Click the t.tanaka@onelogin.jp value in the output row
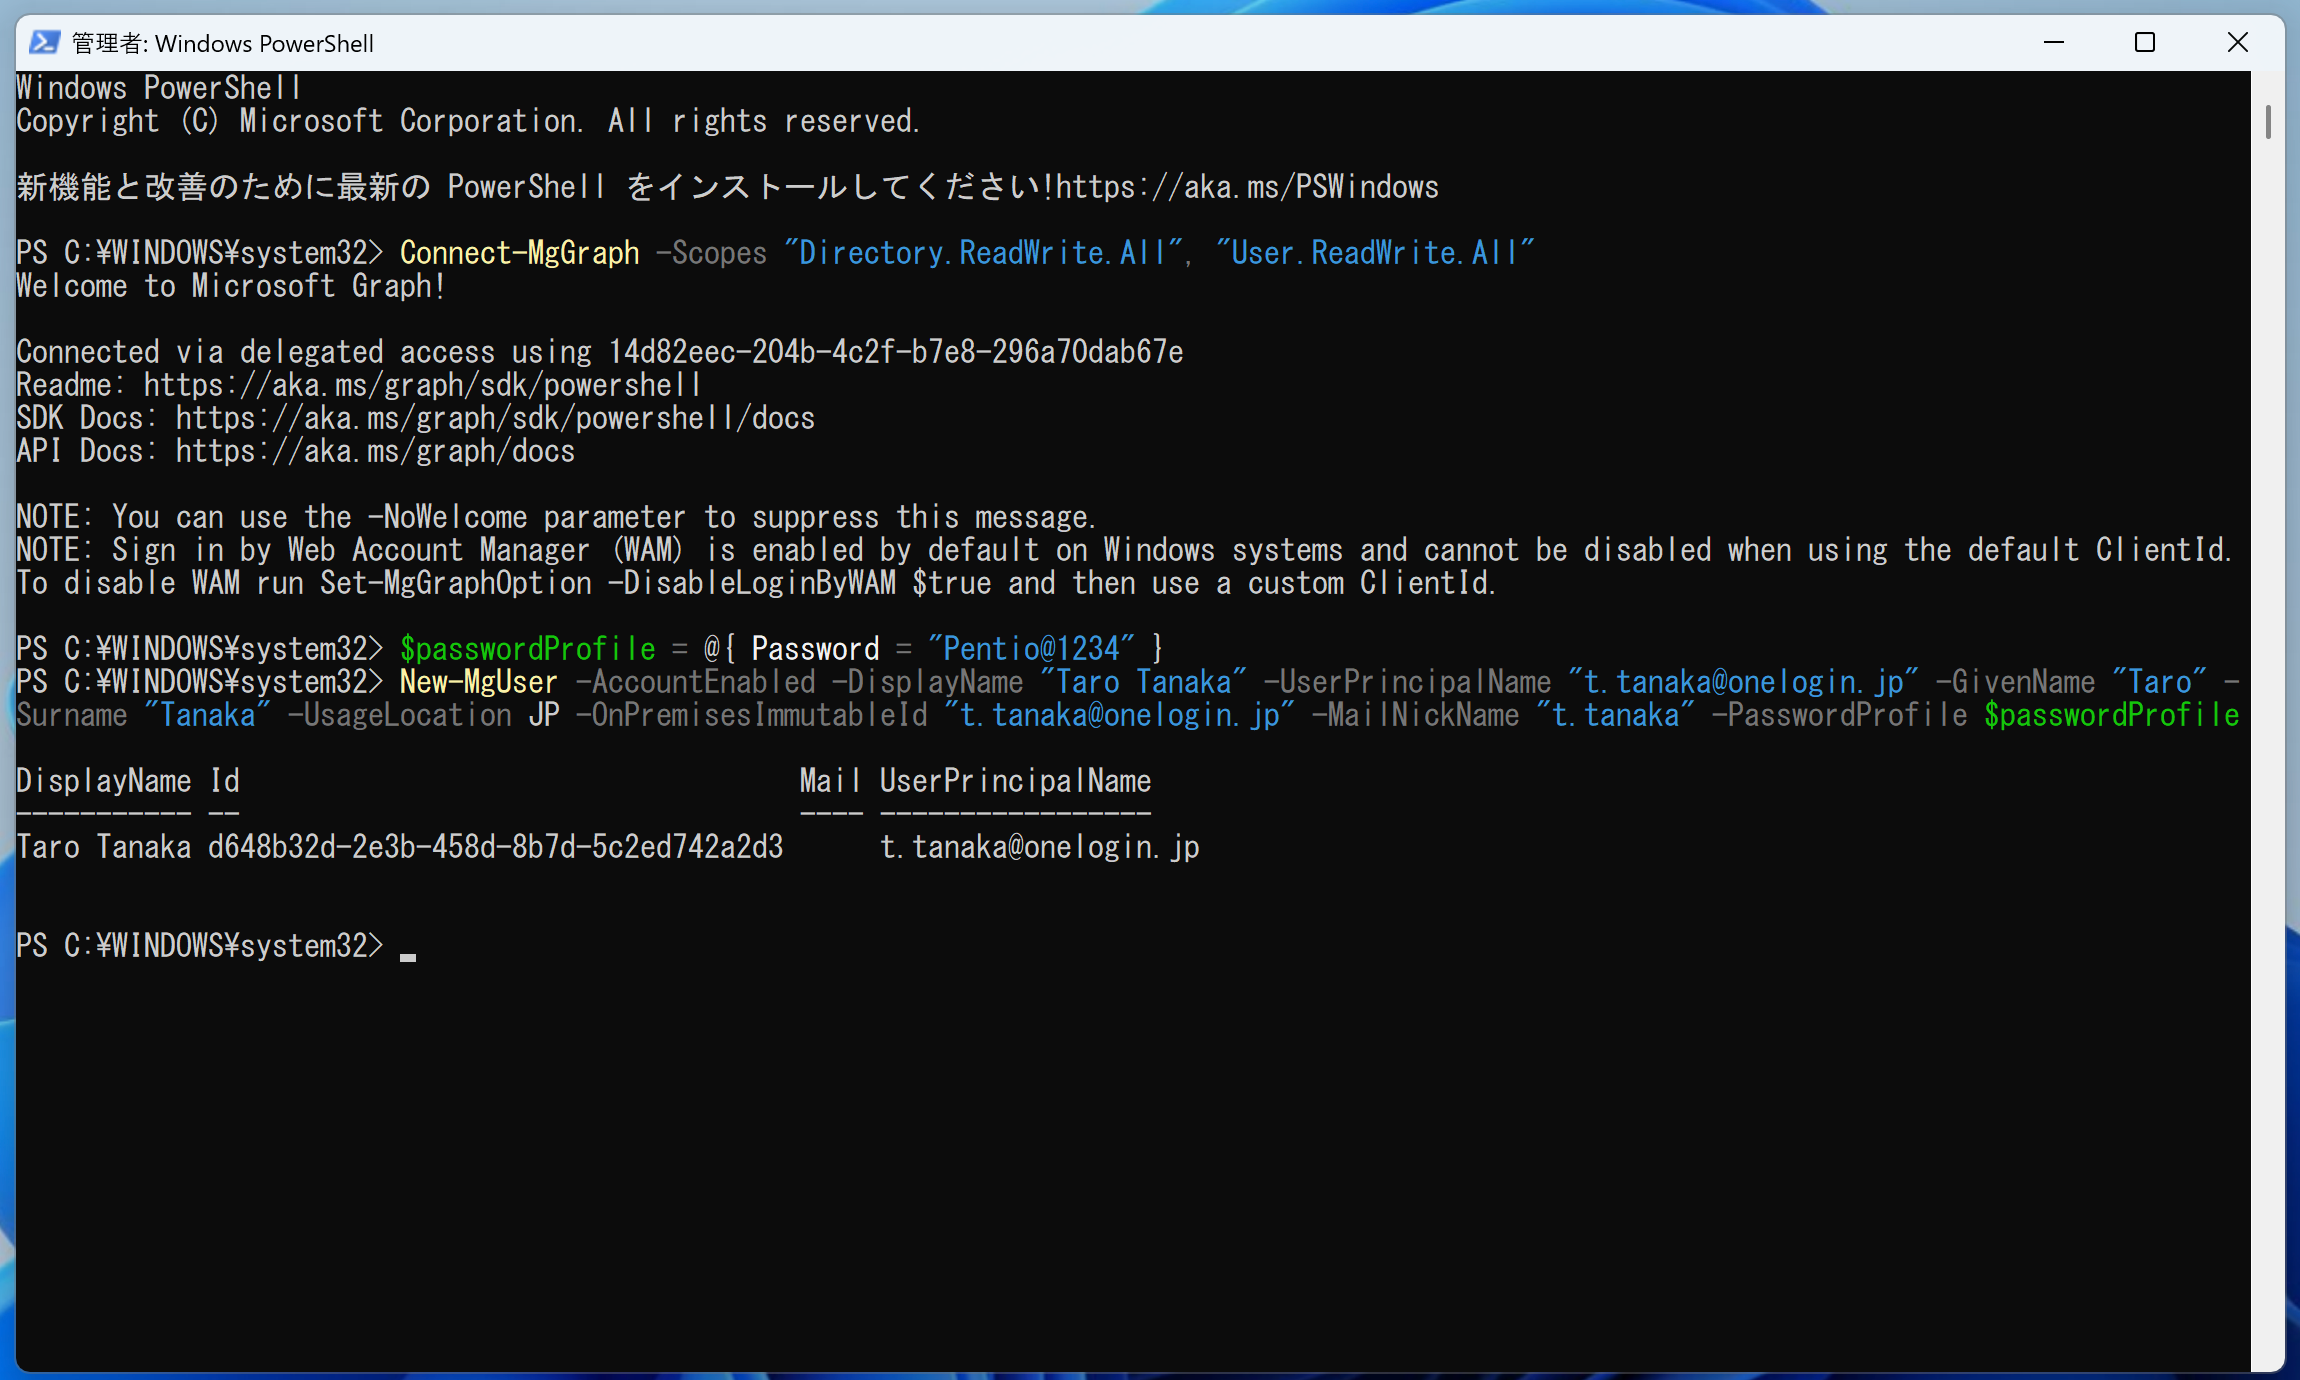 [x=1039, y=847]
